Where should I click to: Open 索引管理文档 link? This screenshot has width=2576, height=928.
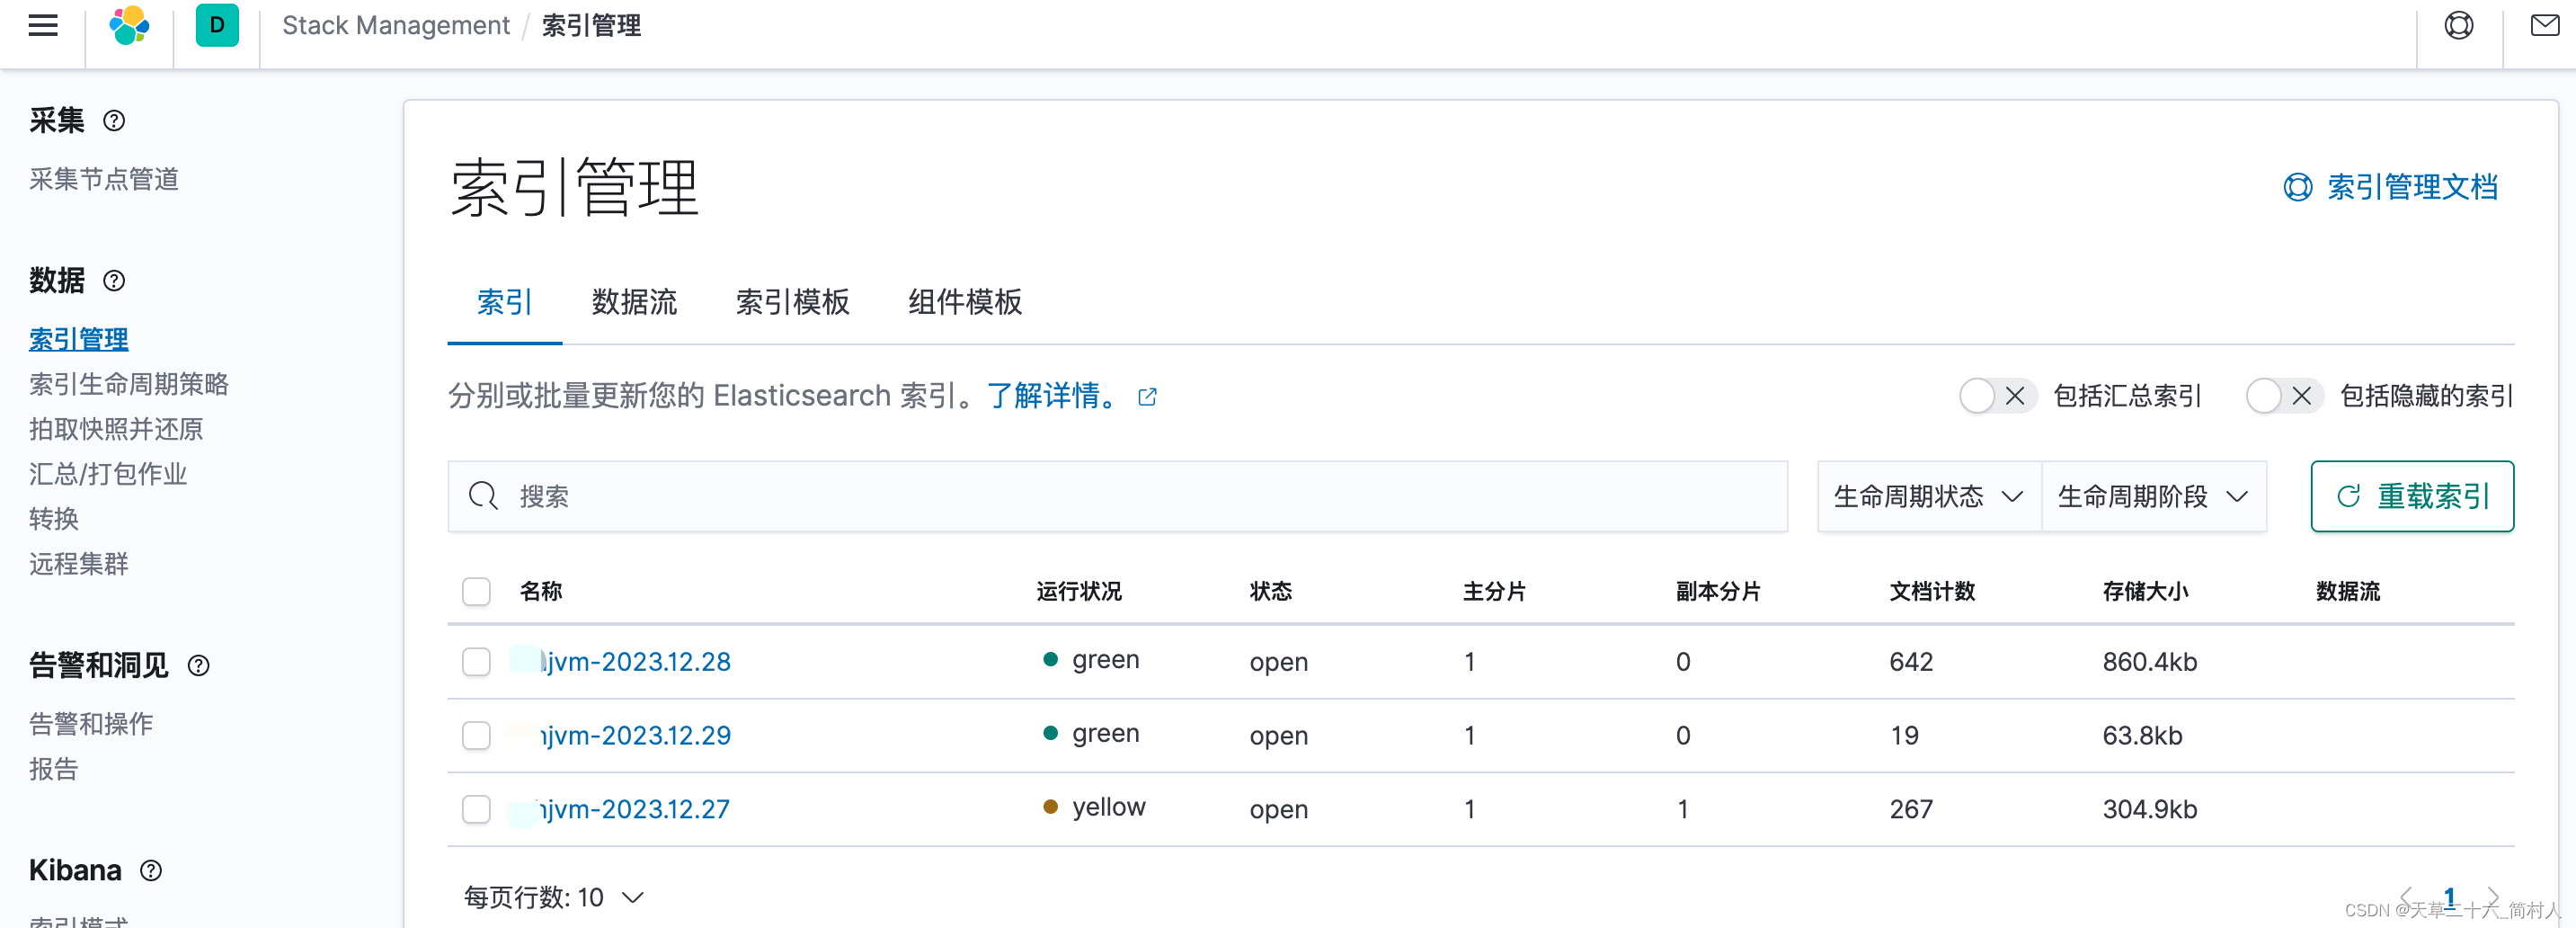pyautogui.click(x=2391, y=187)
